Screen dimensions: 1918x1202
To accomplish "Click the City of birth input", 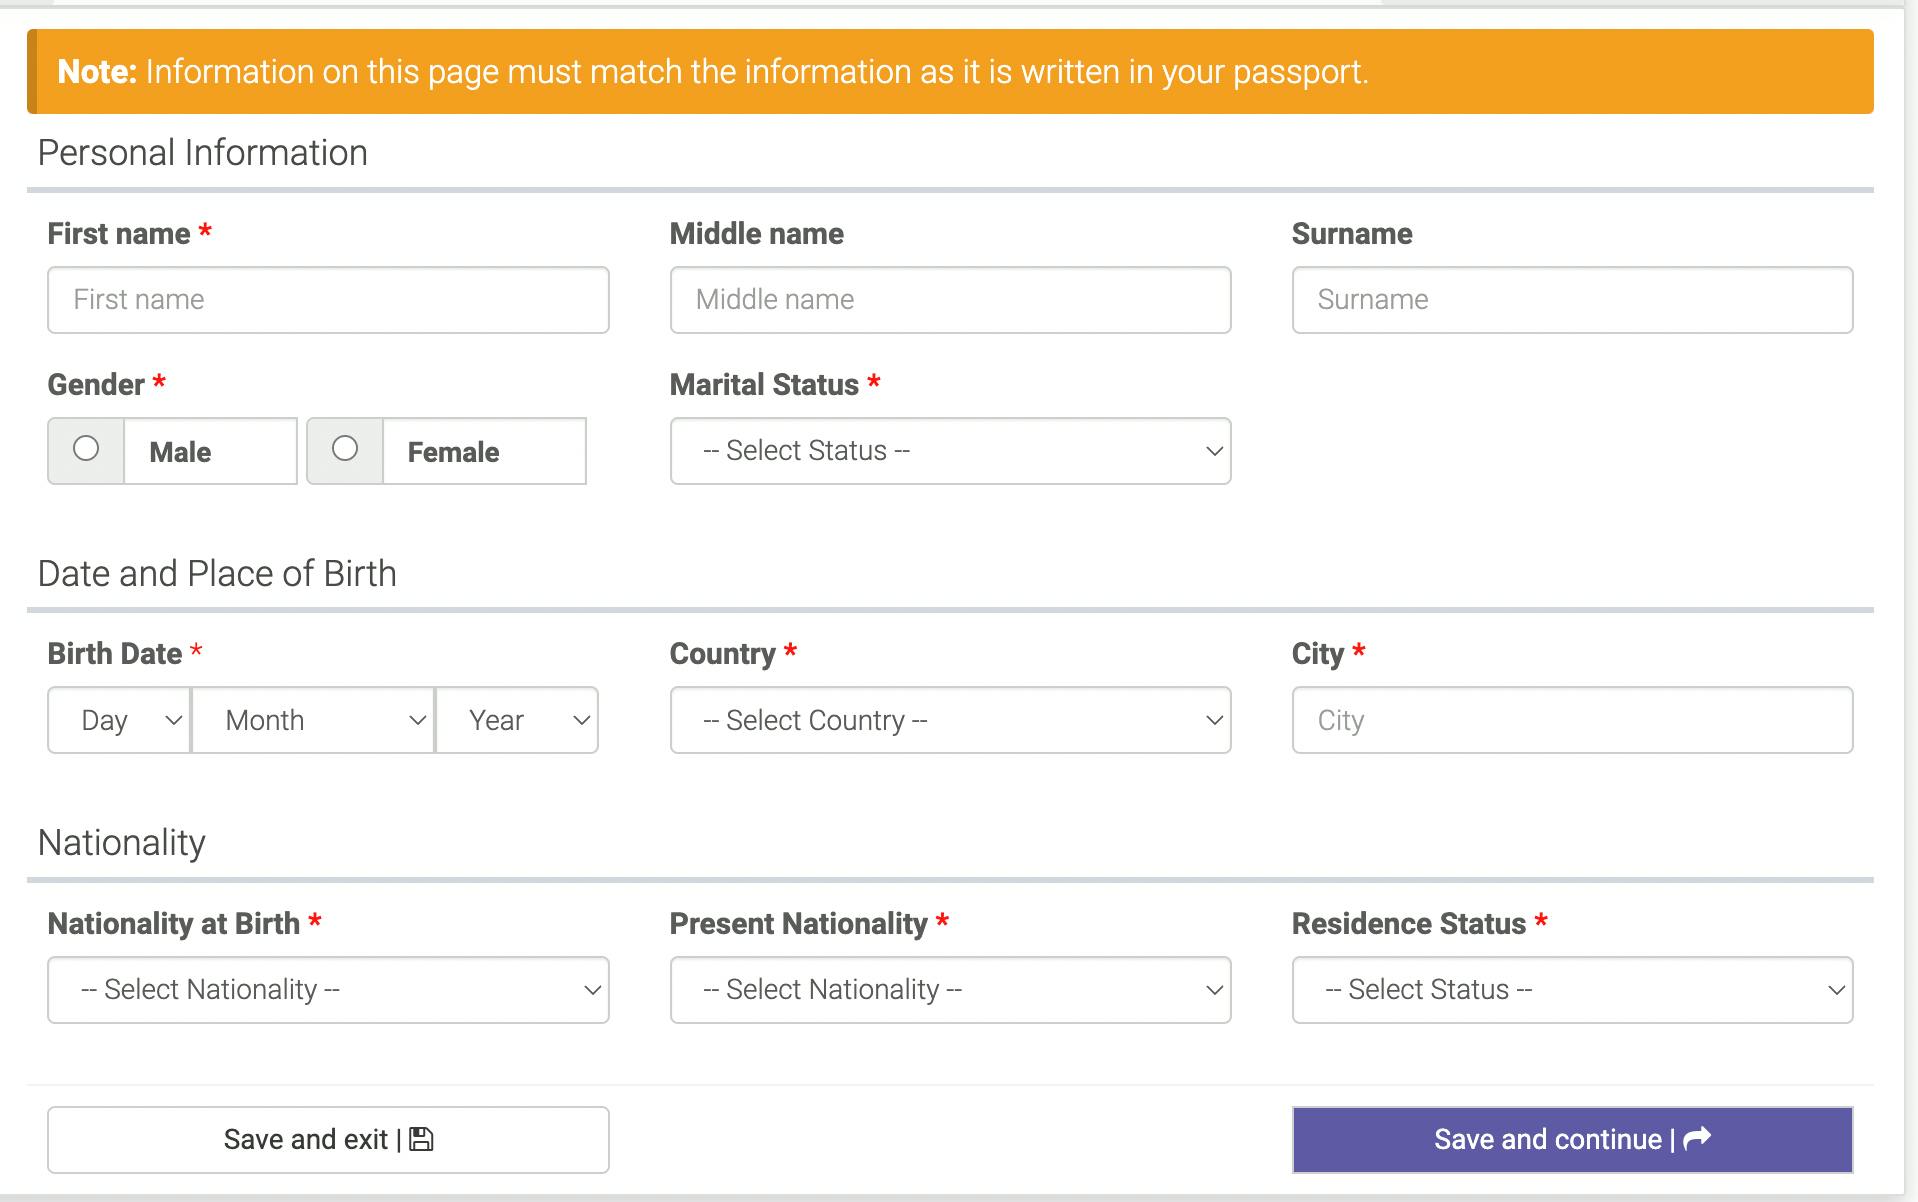I will click(x=1572, y=720).
